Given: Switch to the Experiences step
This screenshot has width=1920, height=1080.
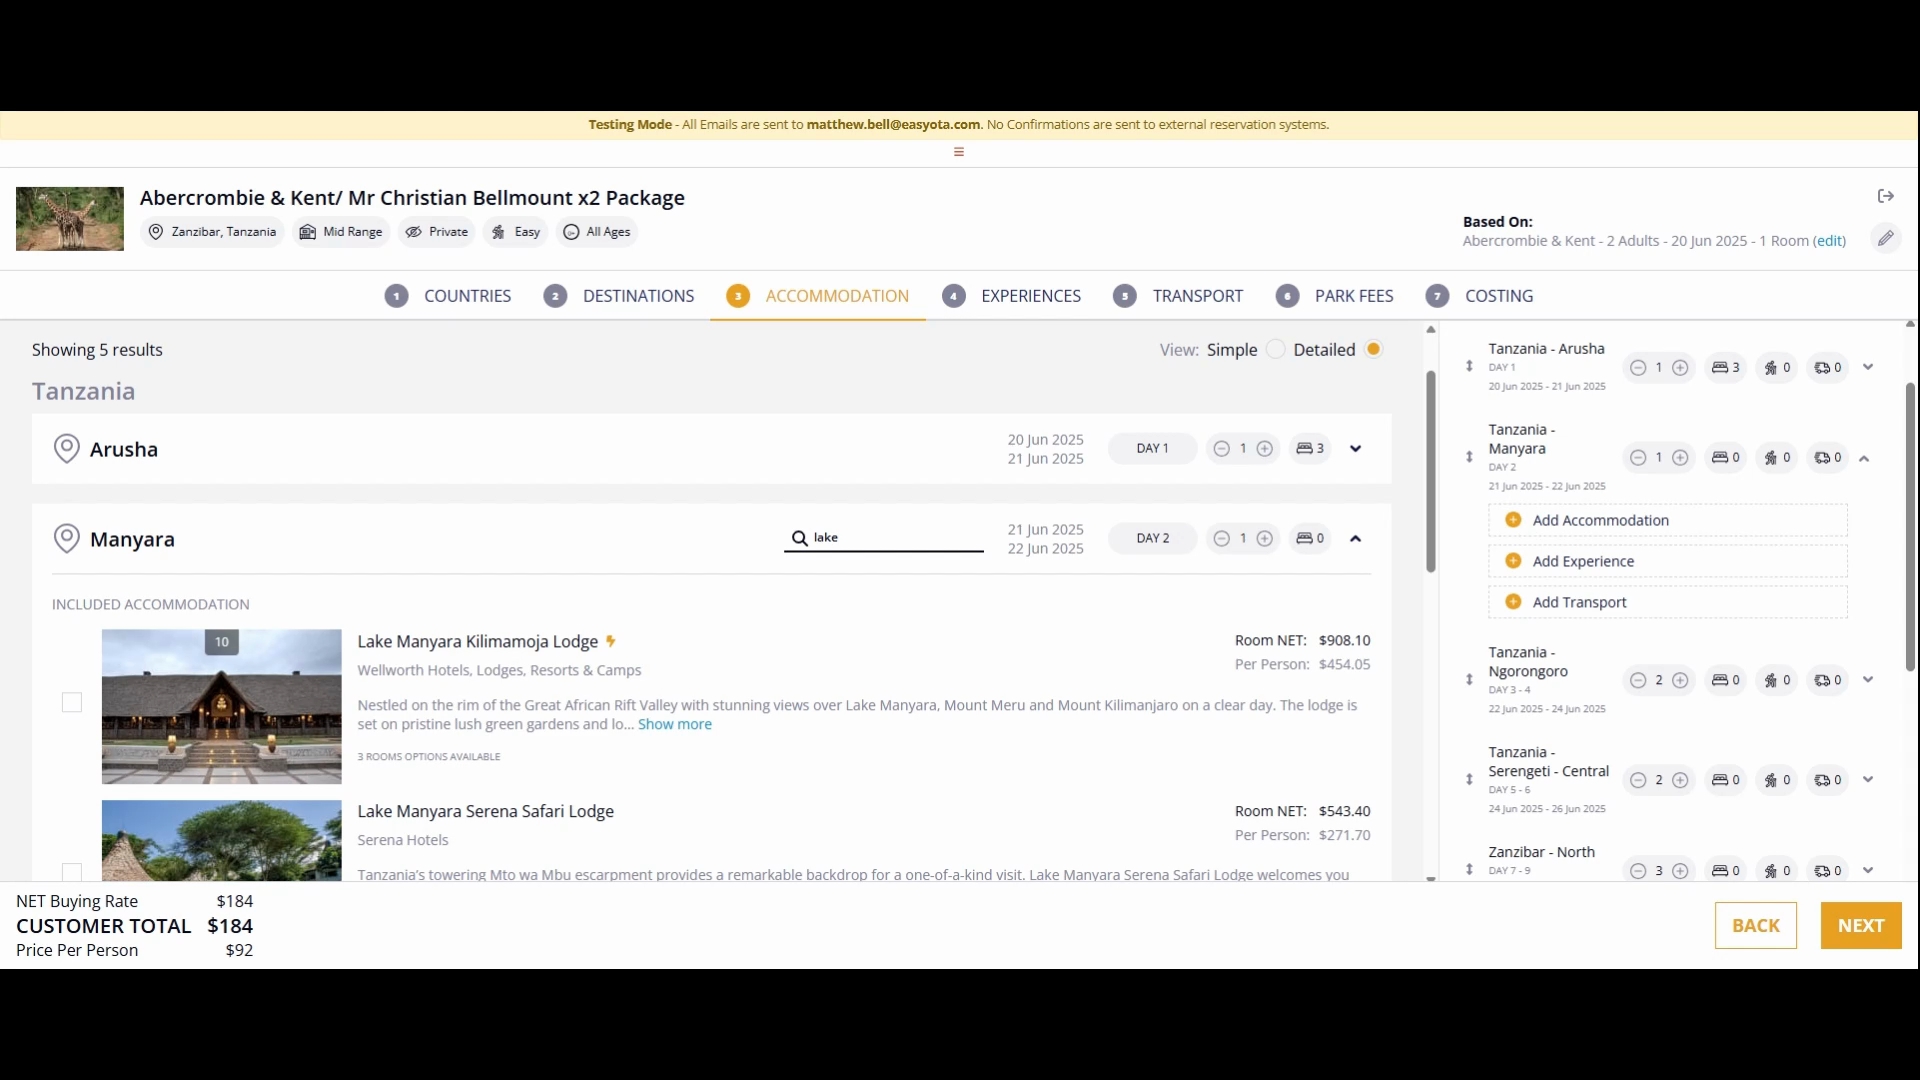Looking at the screenshot, I should click(x=1012, y=296).
